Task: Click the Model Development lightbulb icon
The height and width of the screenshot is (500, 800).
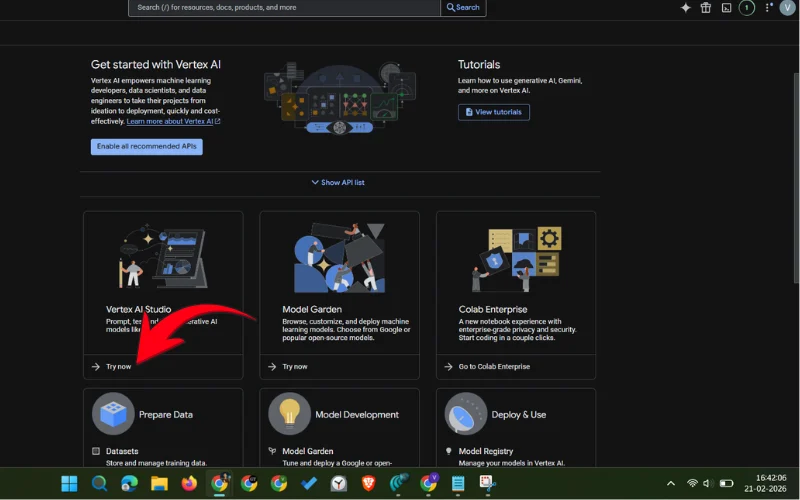Action: [x=289, y=414]
